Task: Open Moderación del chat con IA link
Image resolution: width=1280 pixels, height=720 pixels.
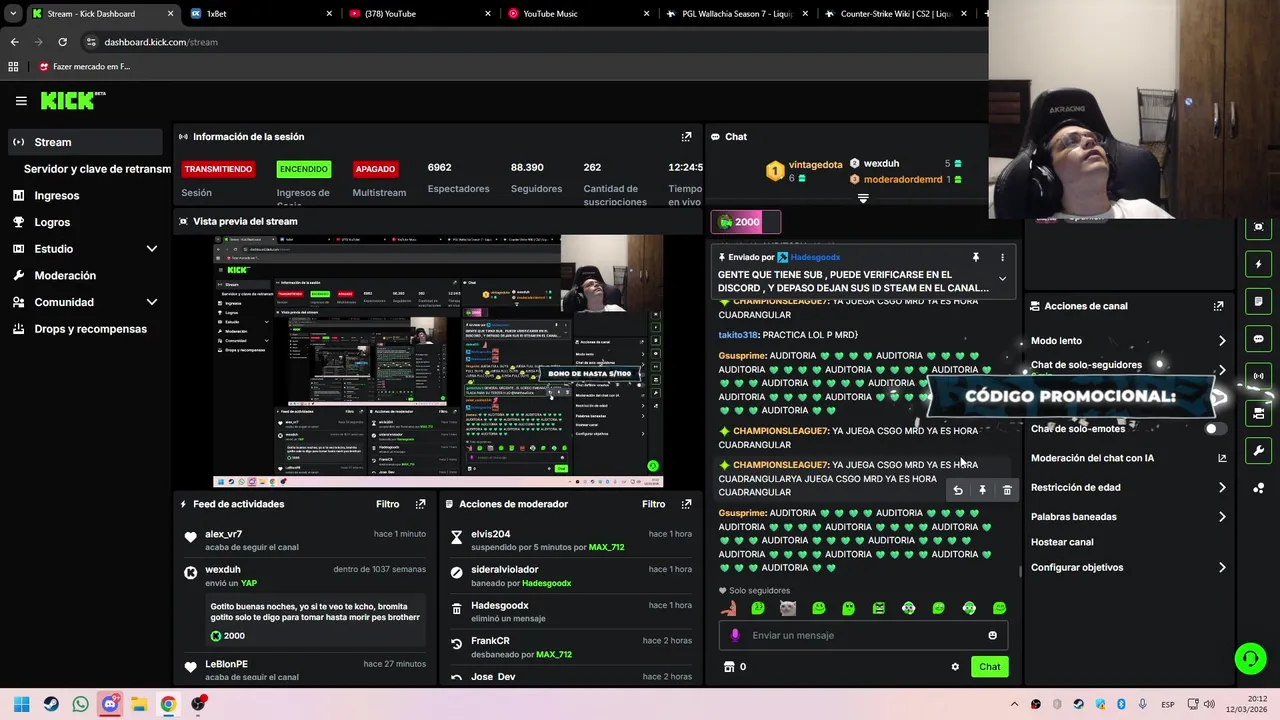Action: click(x=1128, y=458)
